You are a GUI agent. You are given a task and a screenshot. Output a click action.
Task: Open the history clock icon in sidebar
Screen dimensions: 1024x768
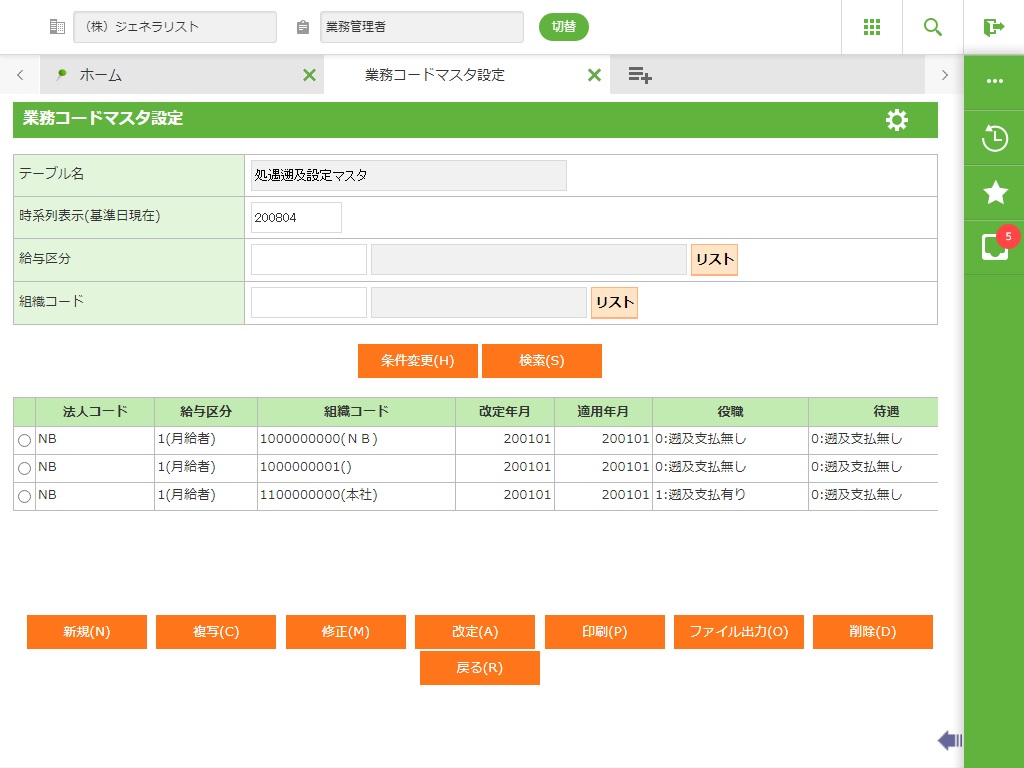(994, 138)
